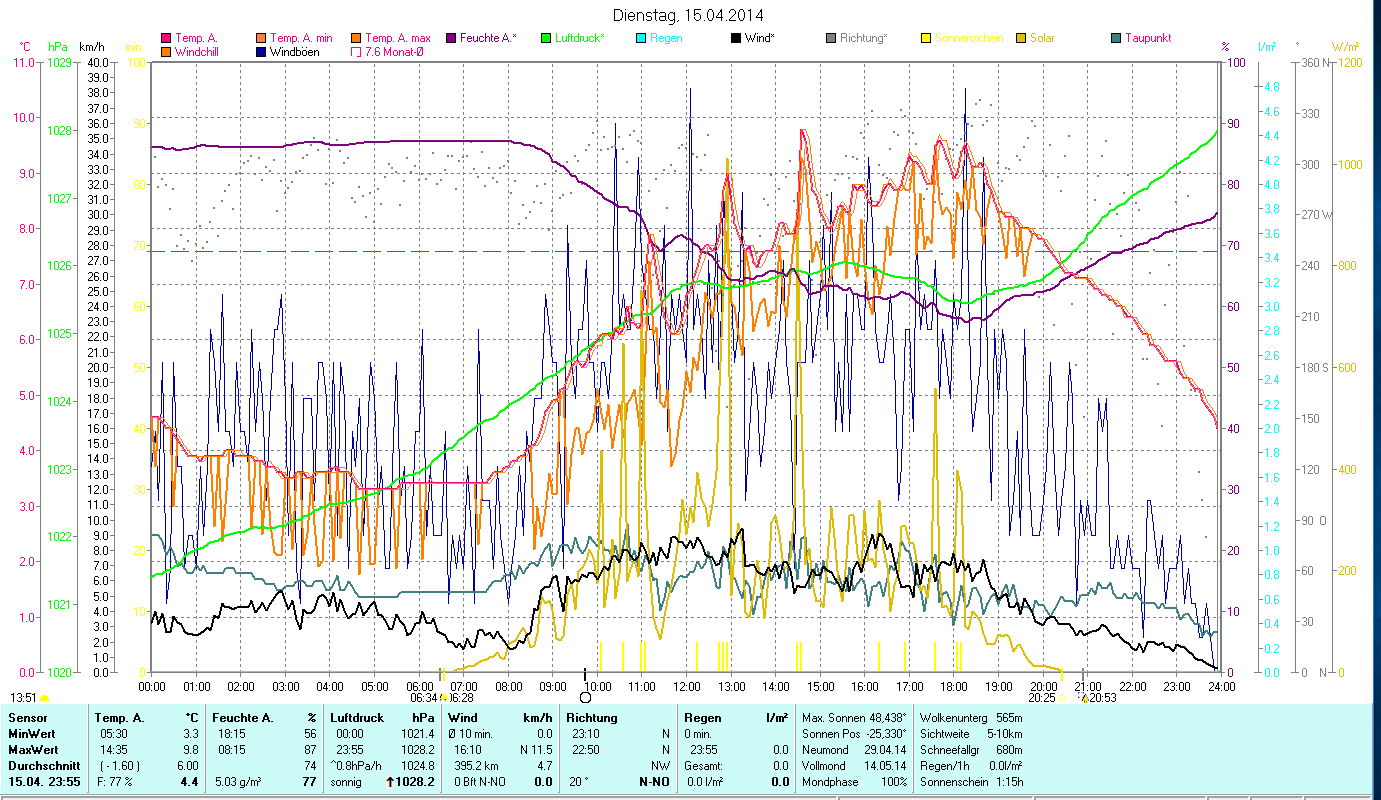The image size is (1381, 800).
Task: Click the '15.04. 23:55' timestamp
Action: pyautogui.click(x=43, y=782)
